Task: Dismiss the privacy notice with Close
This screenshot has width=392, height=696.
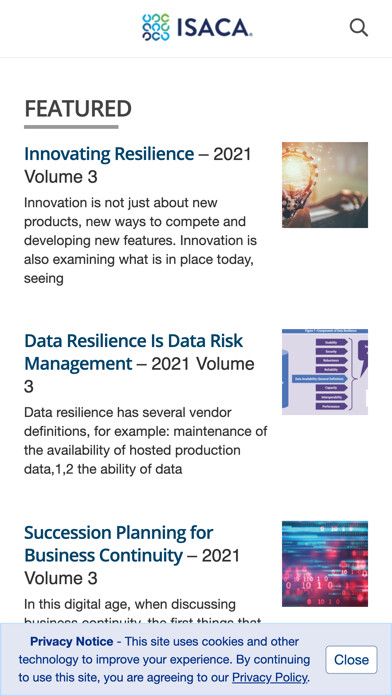Action: 351,660
